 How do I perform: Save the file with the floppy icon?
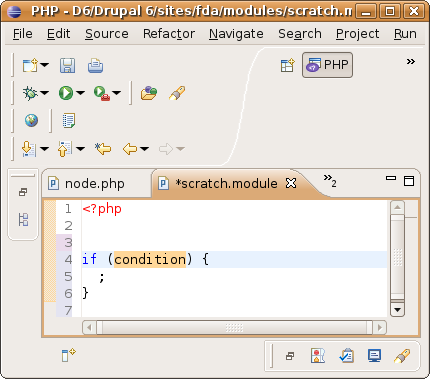click(67, 65)
